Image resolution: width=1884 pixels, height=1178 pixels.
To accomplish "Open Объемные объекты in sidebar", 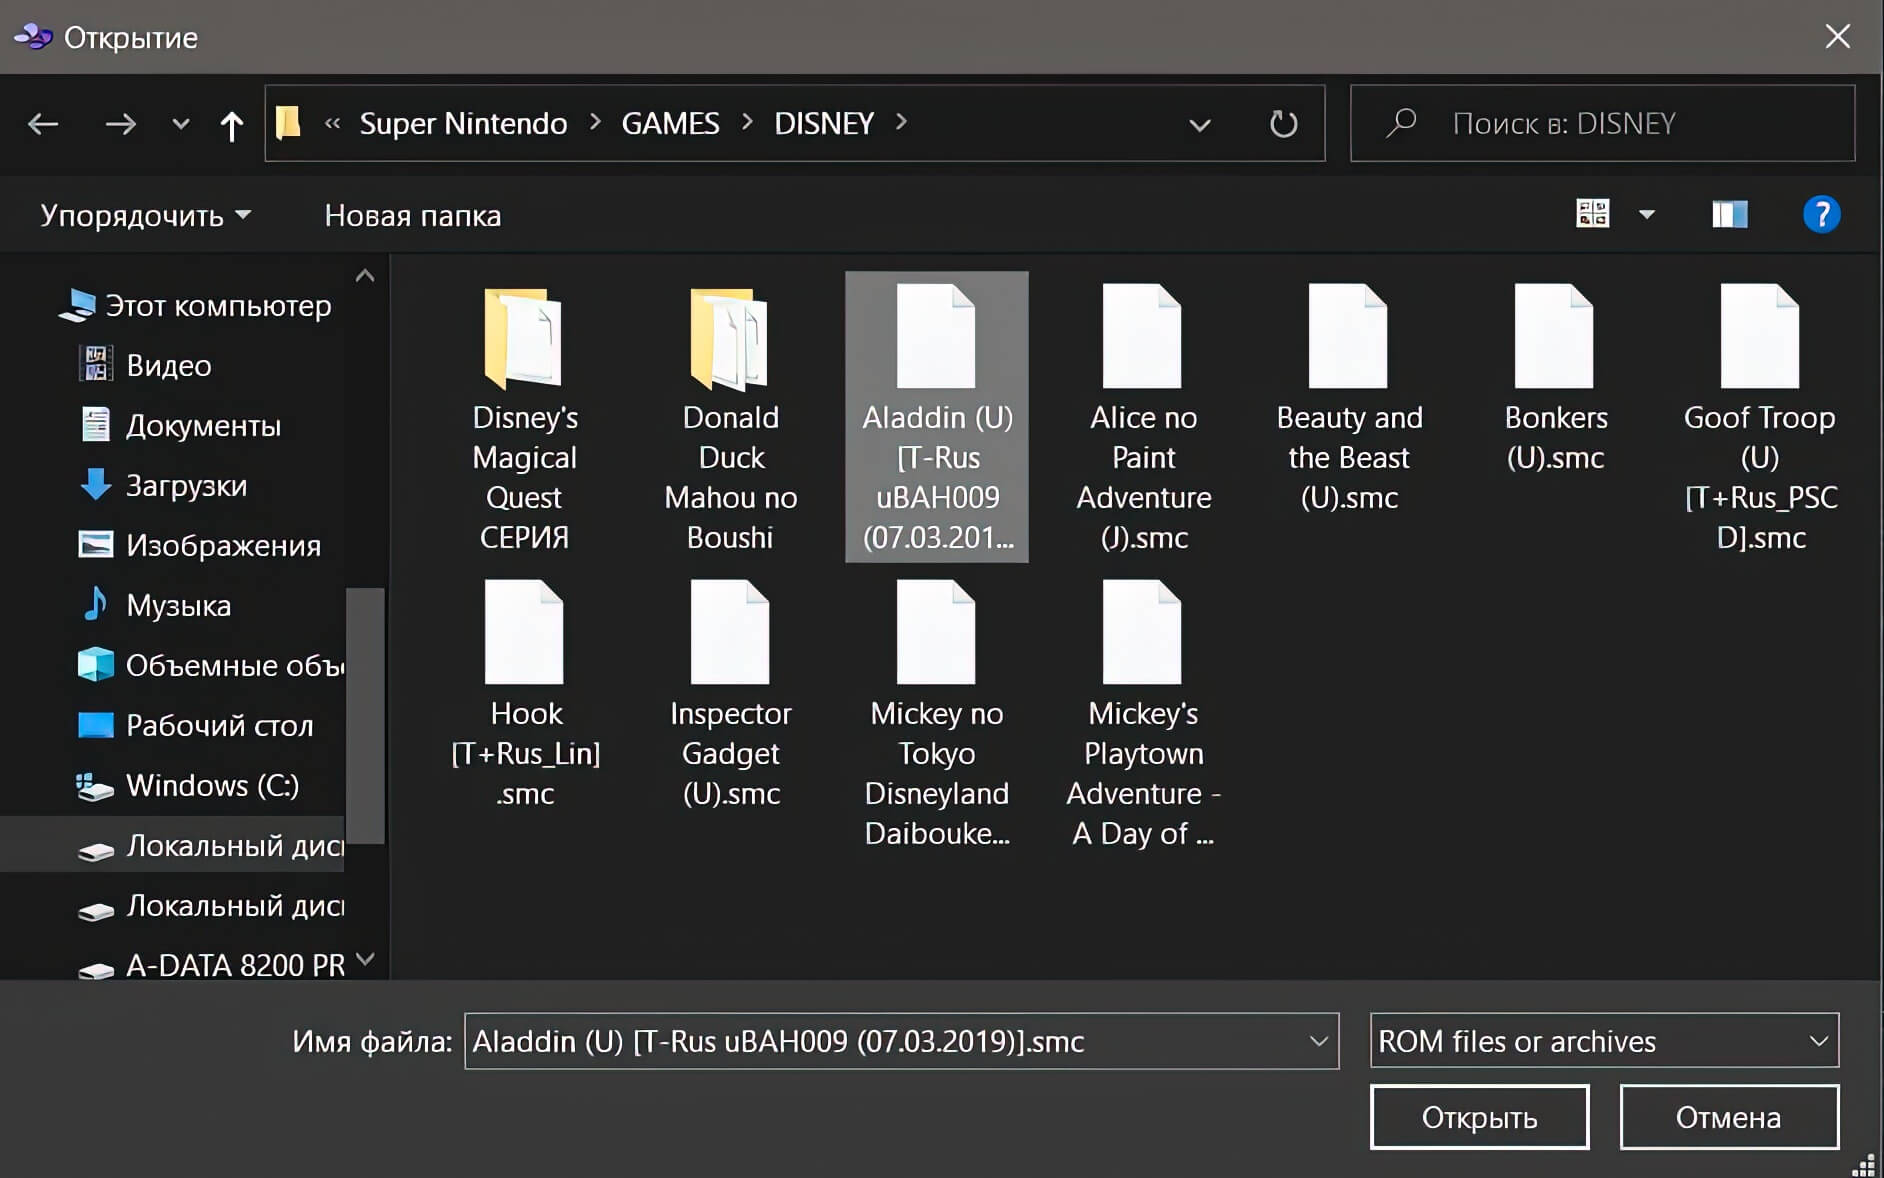I will coord(210,665).
